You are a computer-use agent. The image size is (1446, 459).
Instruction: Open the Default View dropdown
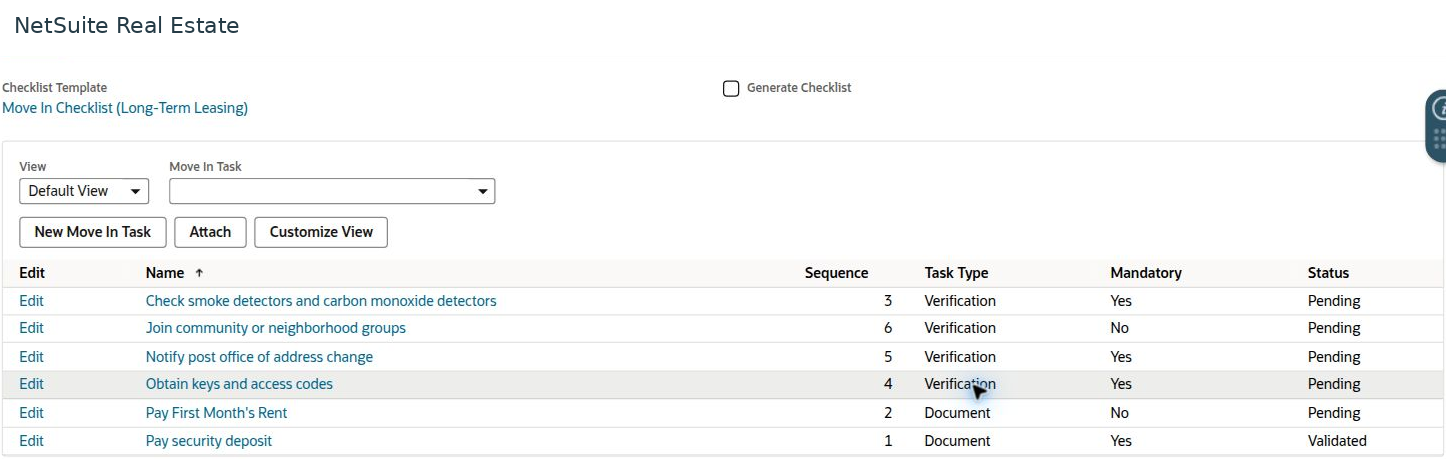point(84,191)
